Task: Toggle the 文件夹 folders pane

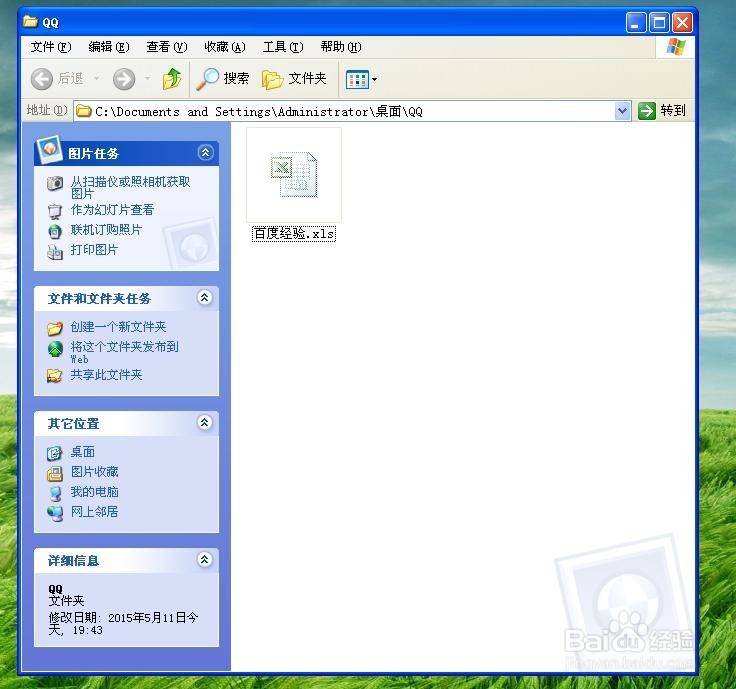Action: [x=294, y=78]
